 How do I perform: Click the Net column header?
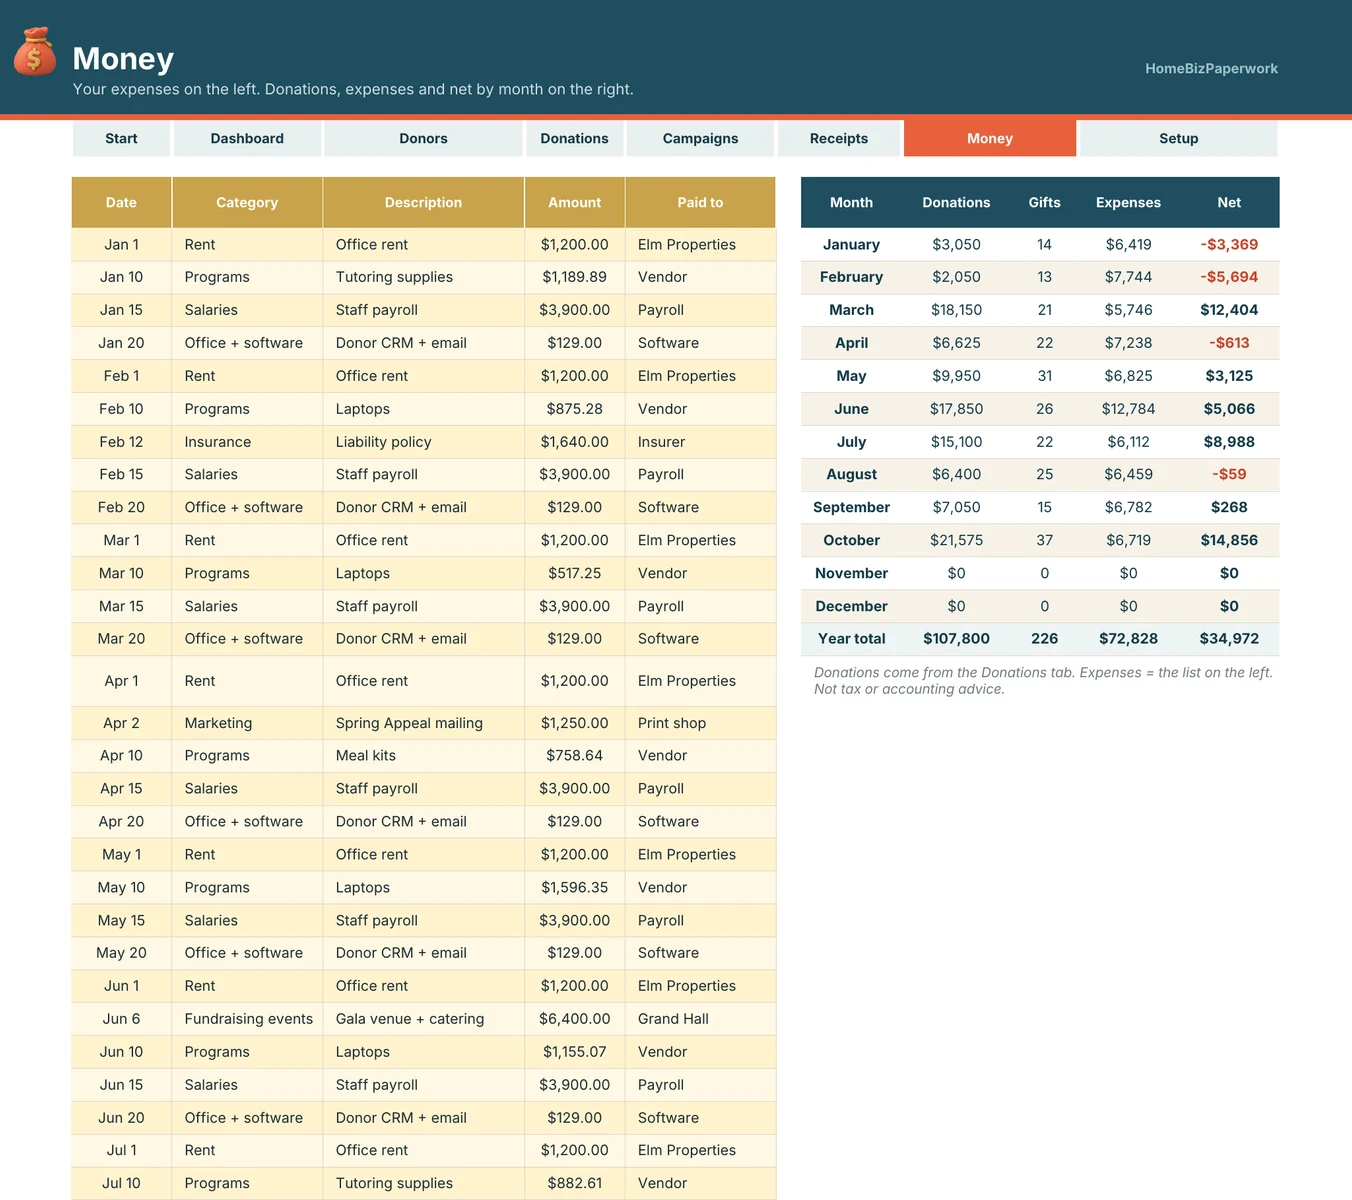pyautogui.click(x=1229, y=202)
